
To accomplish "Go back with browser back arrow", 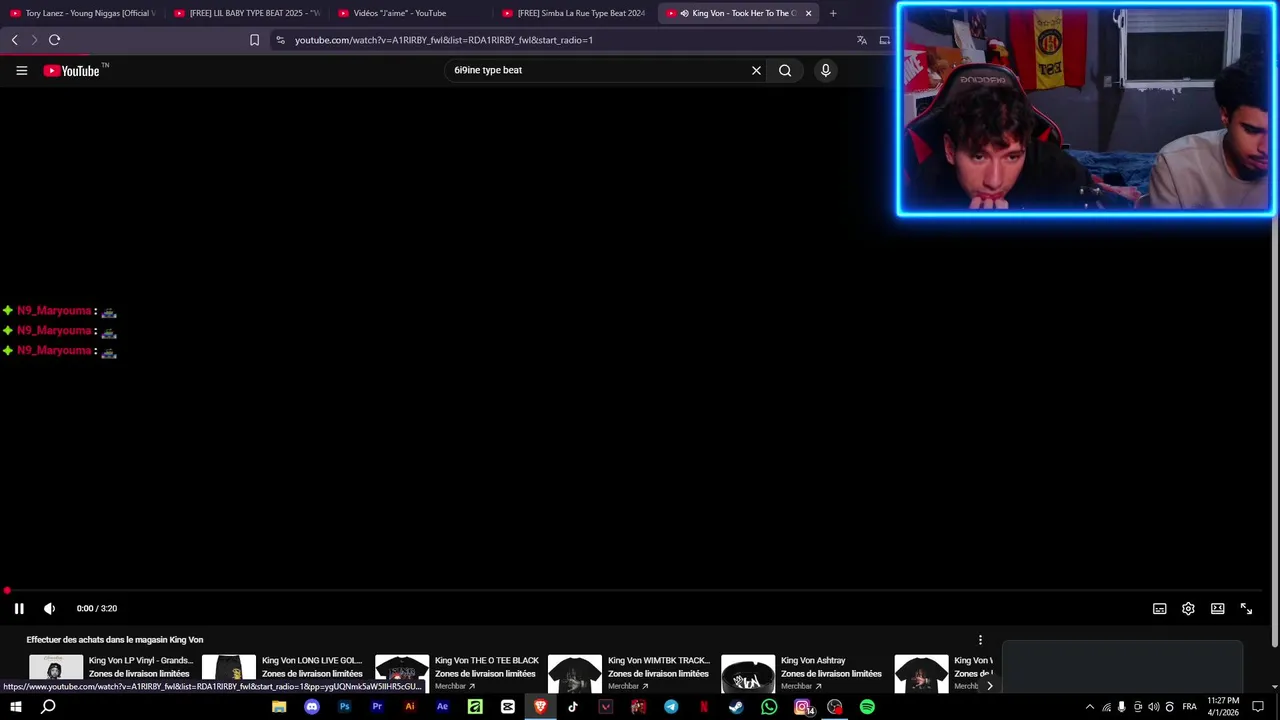I will (14, 40).
